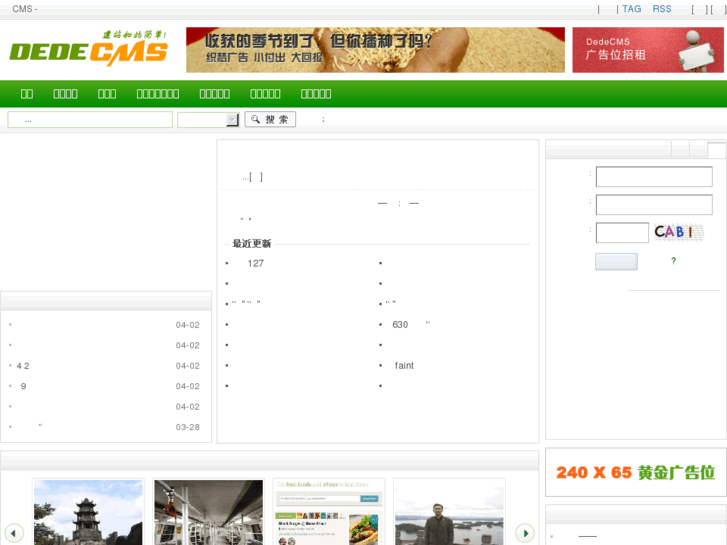The width and height of the screenshot is (727, 545).
Task: Focus the site search keyword field
Action: [90, 120]
